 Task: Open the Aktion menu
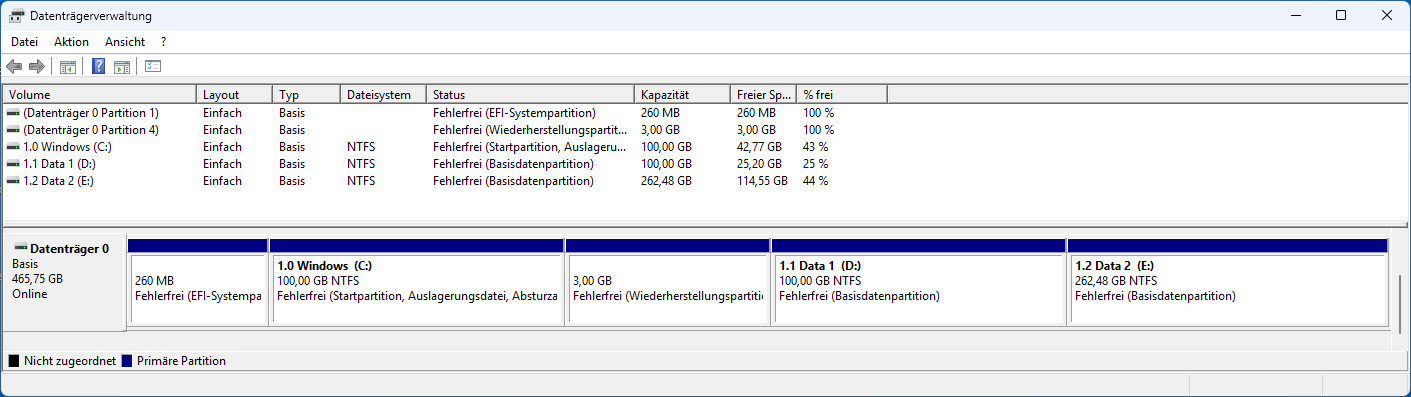click(x=72, y=42)
